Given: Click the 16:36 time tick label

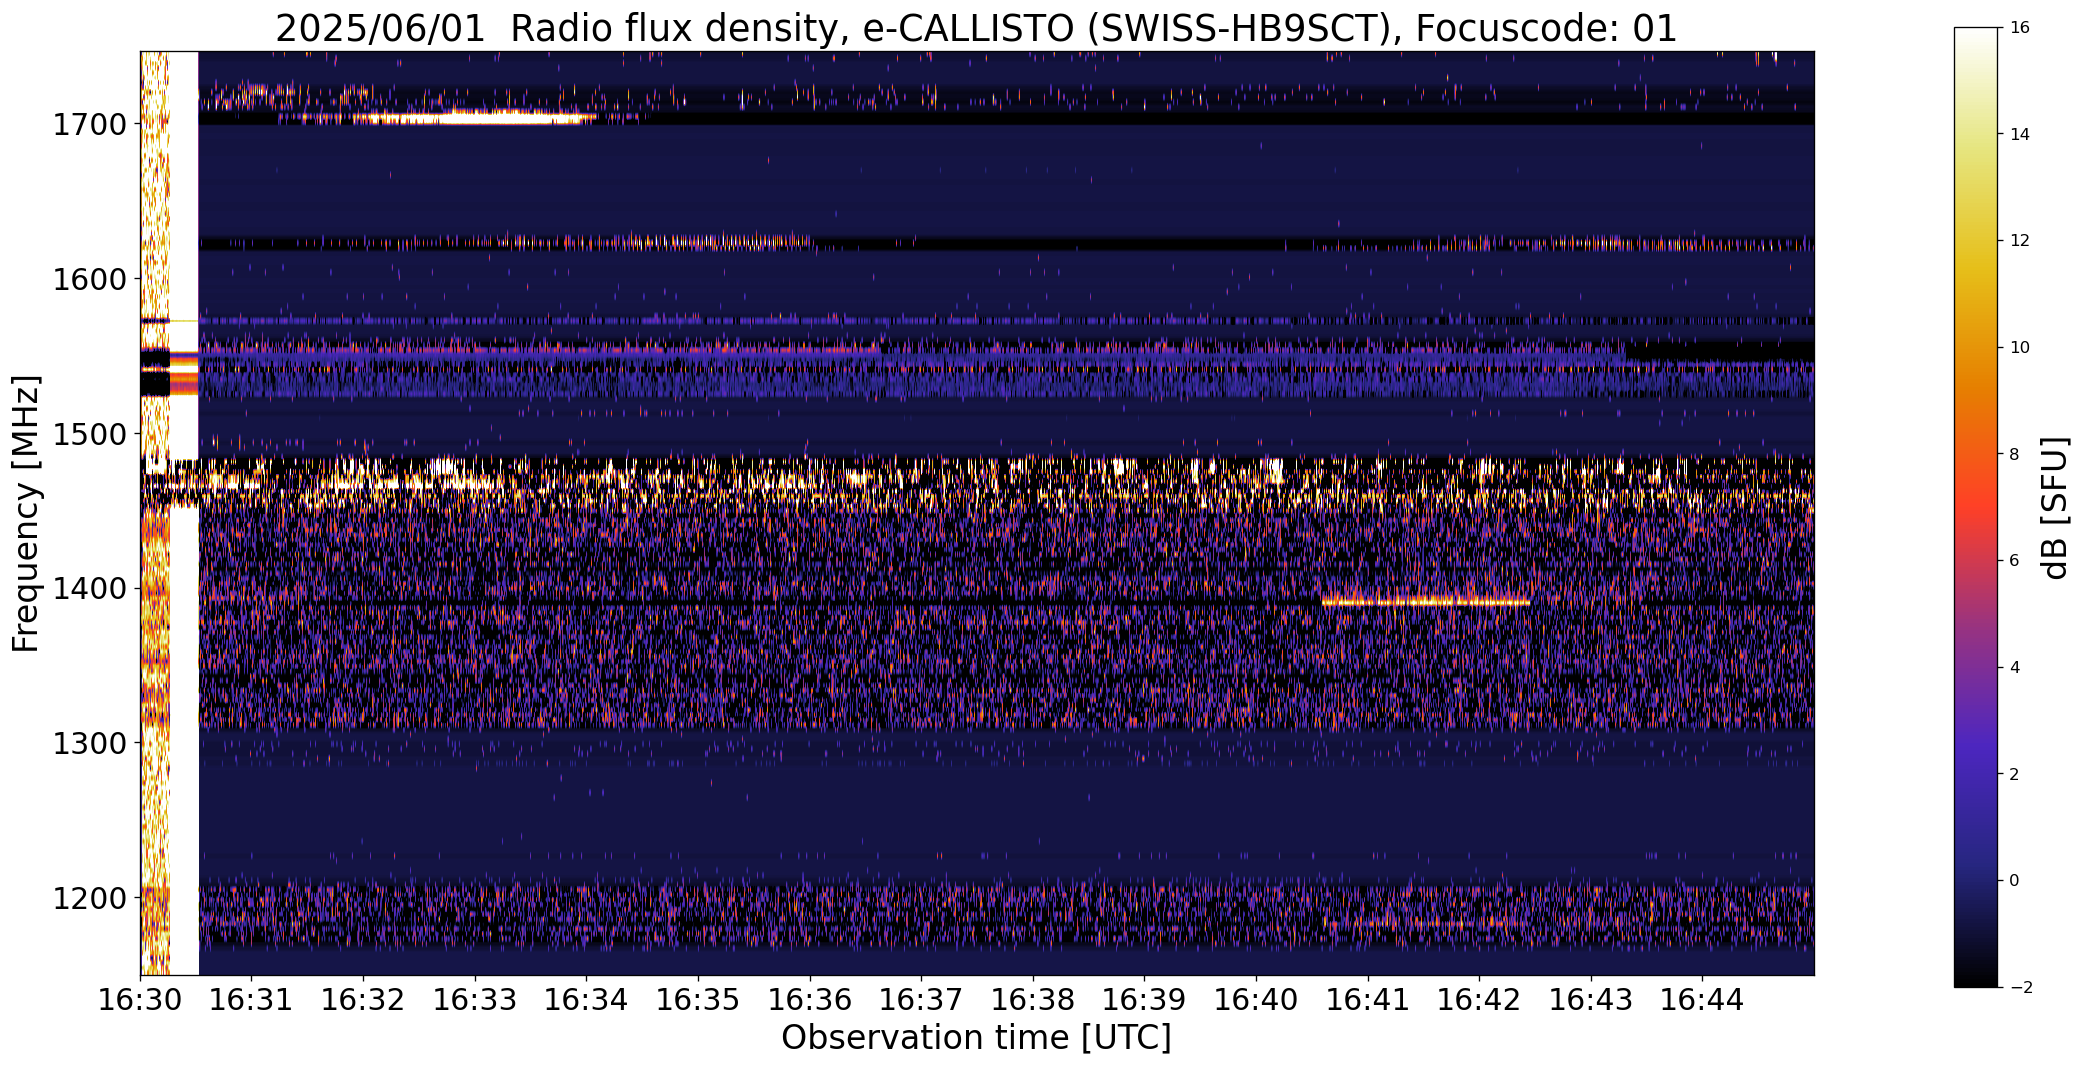Looking at the screenshot, I should coord(810,1000).
